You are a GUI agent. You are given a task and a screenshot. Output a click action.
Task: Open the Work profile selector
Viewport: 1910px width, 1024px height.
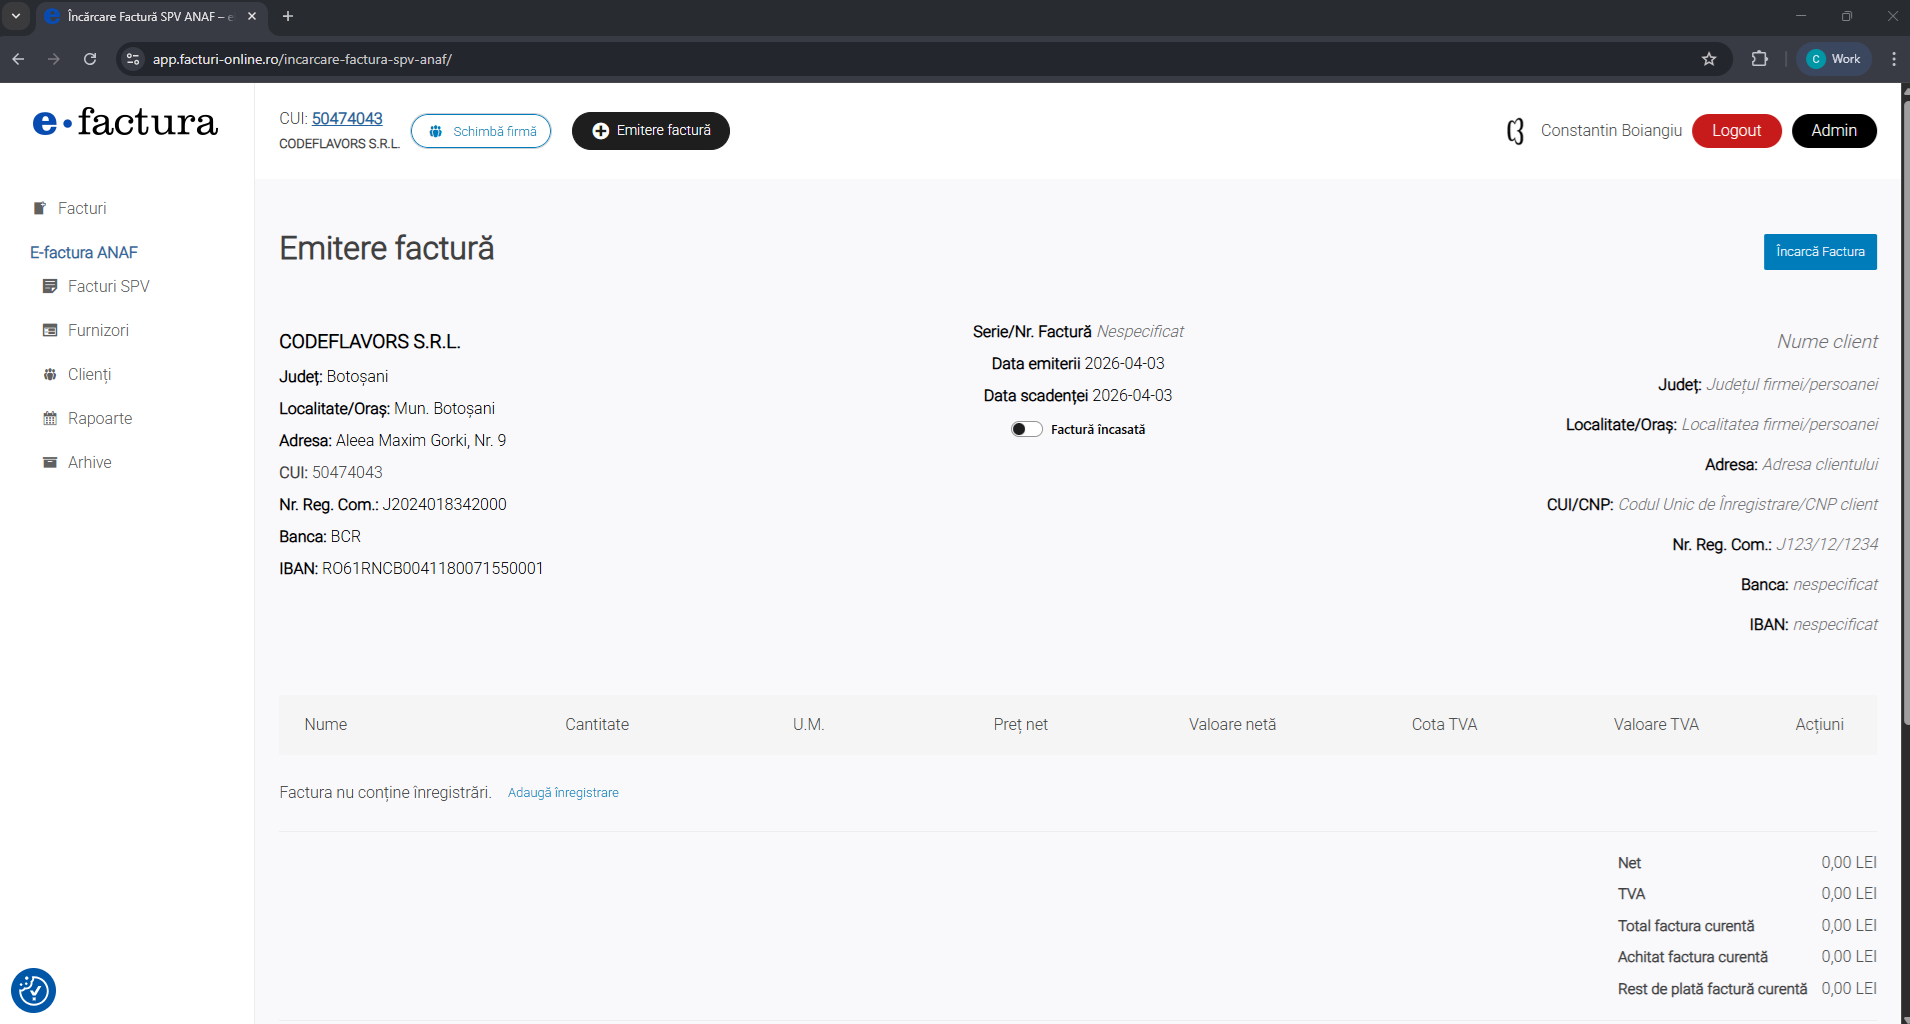1834,59
